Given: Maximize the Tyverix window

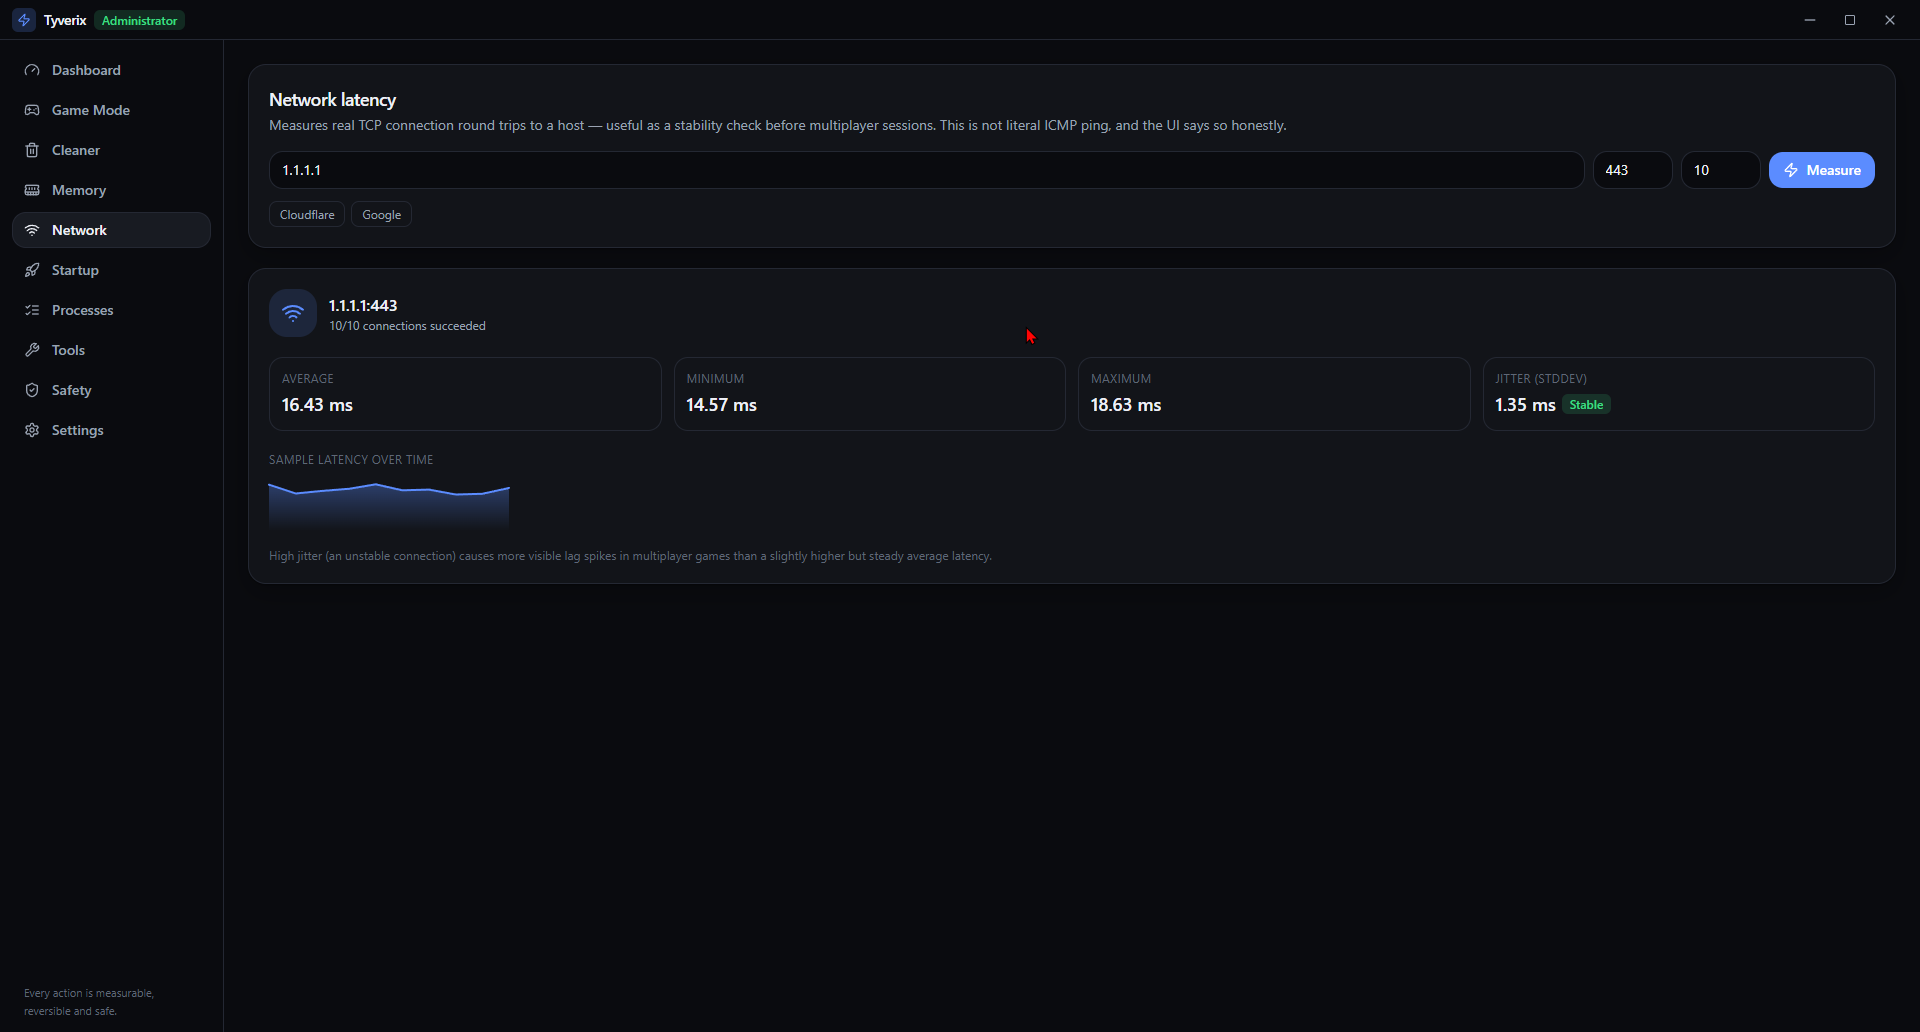Looking at the screenshot, I should (1850, 20).
